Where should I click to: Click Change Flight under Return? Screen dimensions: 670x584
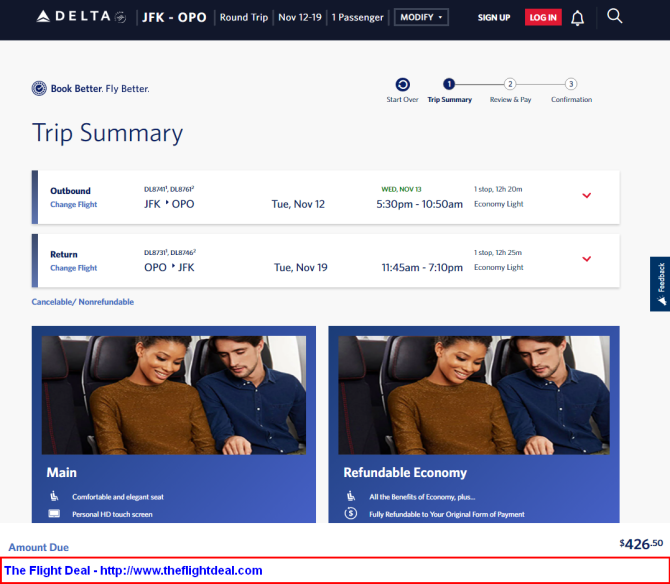(73, 268)
